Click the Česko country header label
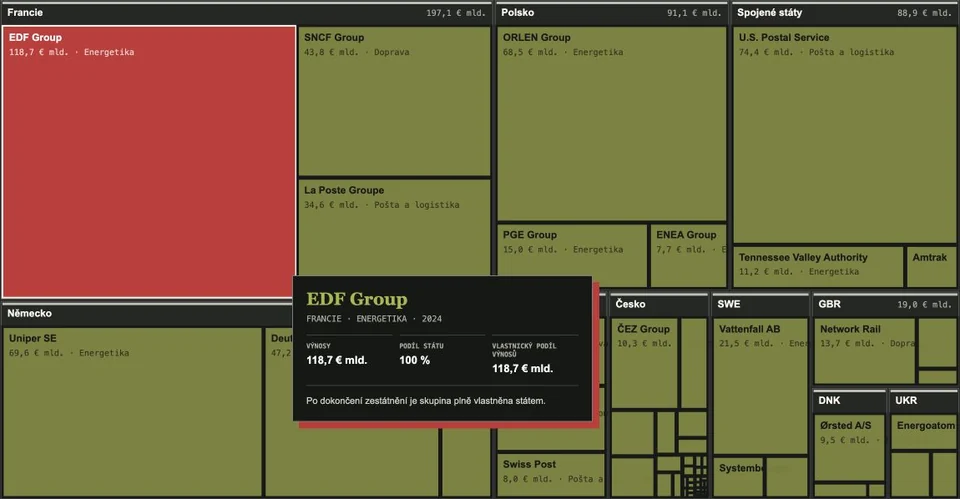Viewport: 960px width, 499px height. 631,304
